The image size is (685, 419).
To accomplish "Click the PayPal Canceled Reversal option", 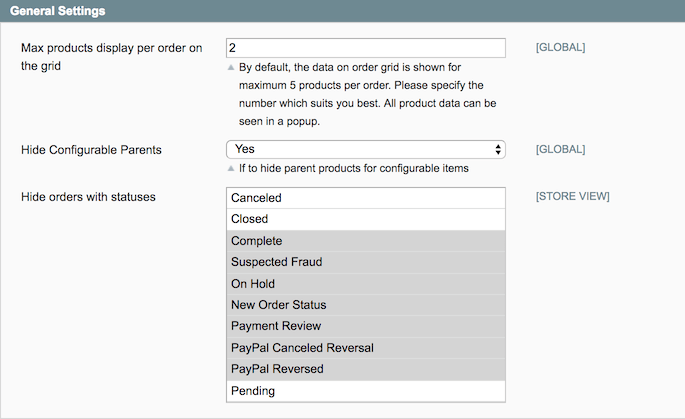I will pyautogui.click(x=366, y=348).
